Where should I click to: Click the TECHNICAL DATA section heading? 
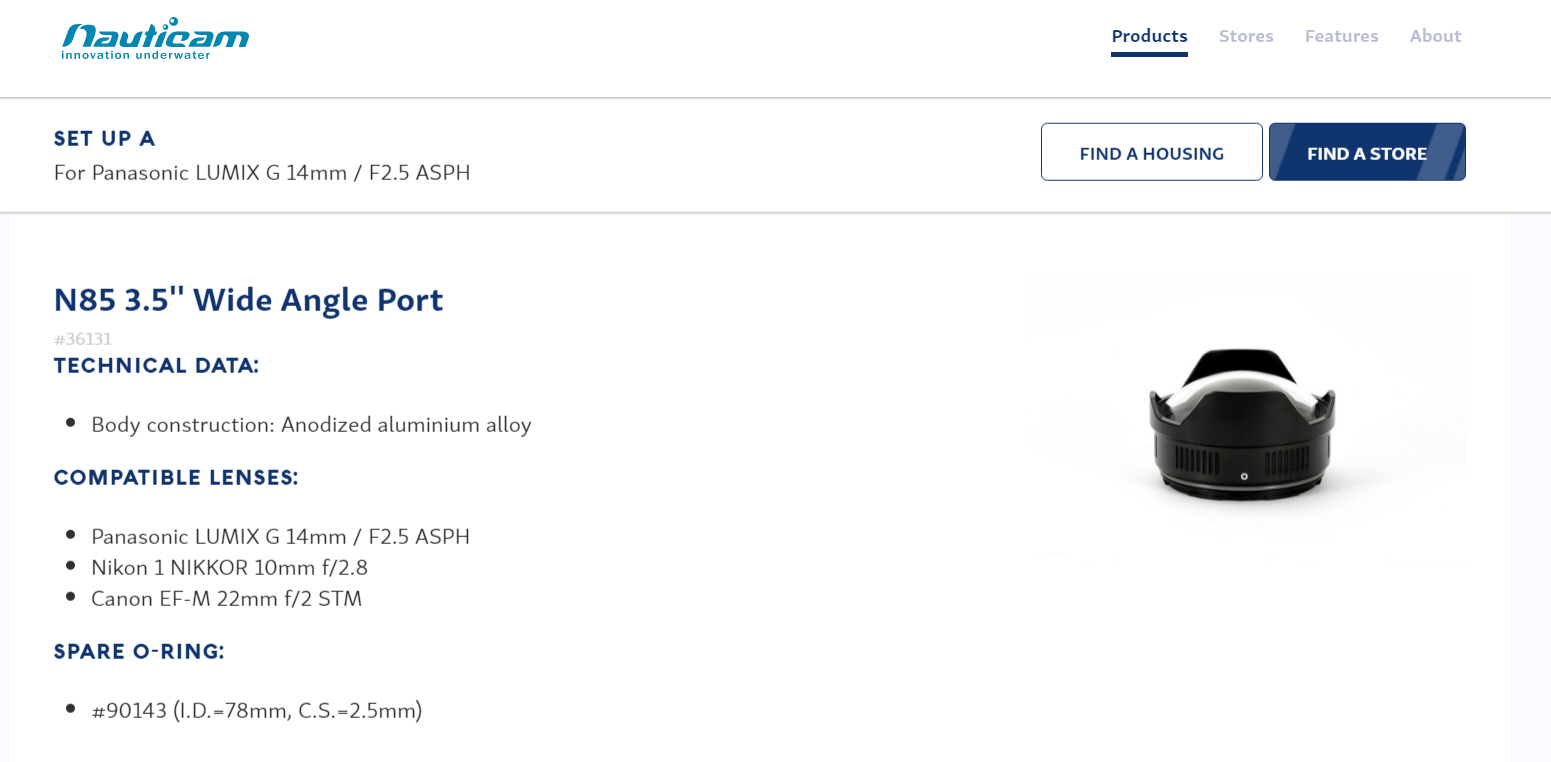pos(157,366)
